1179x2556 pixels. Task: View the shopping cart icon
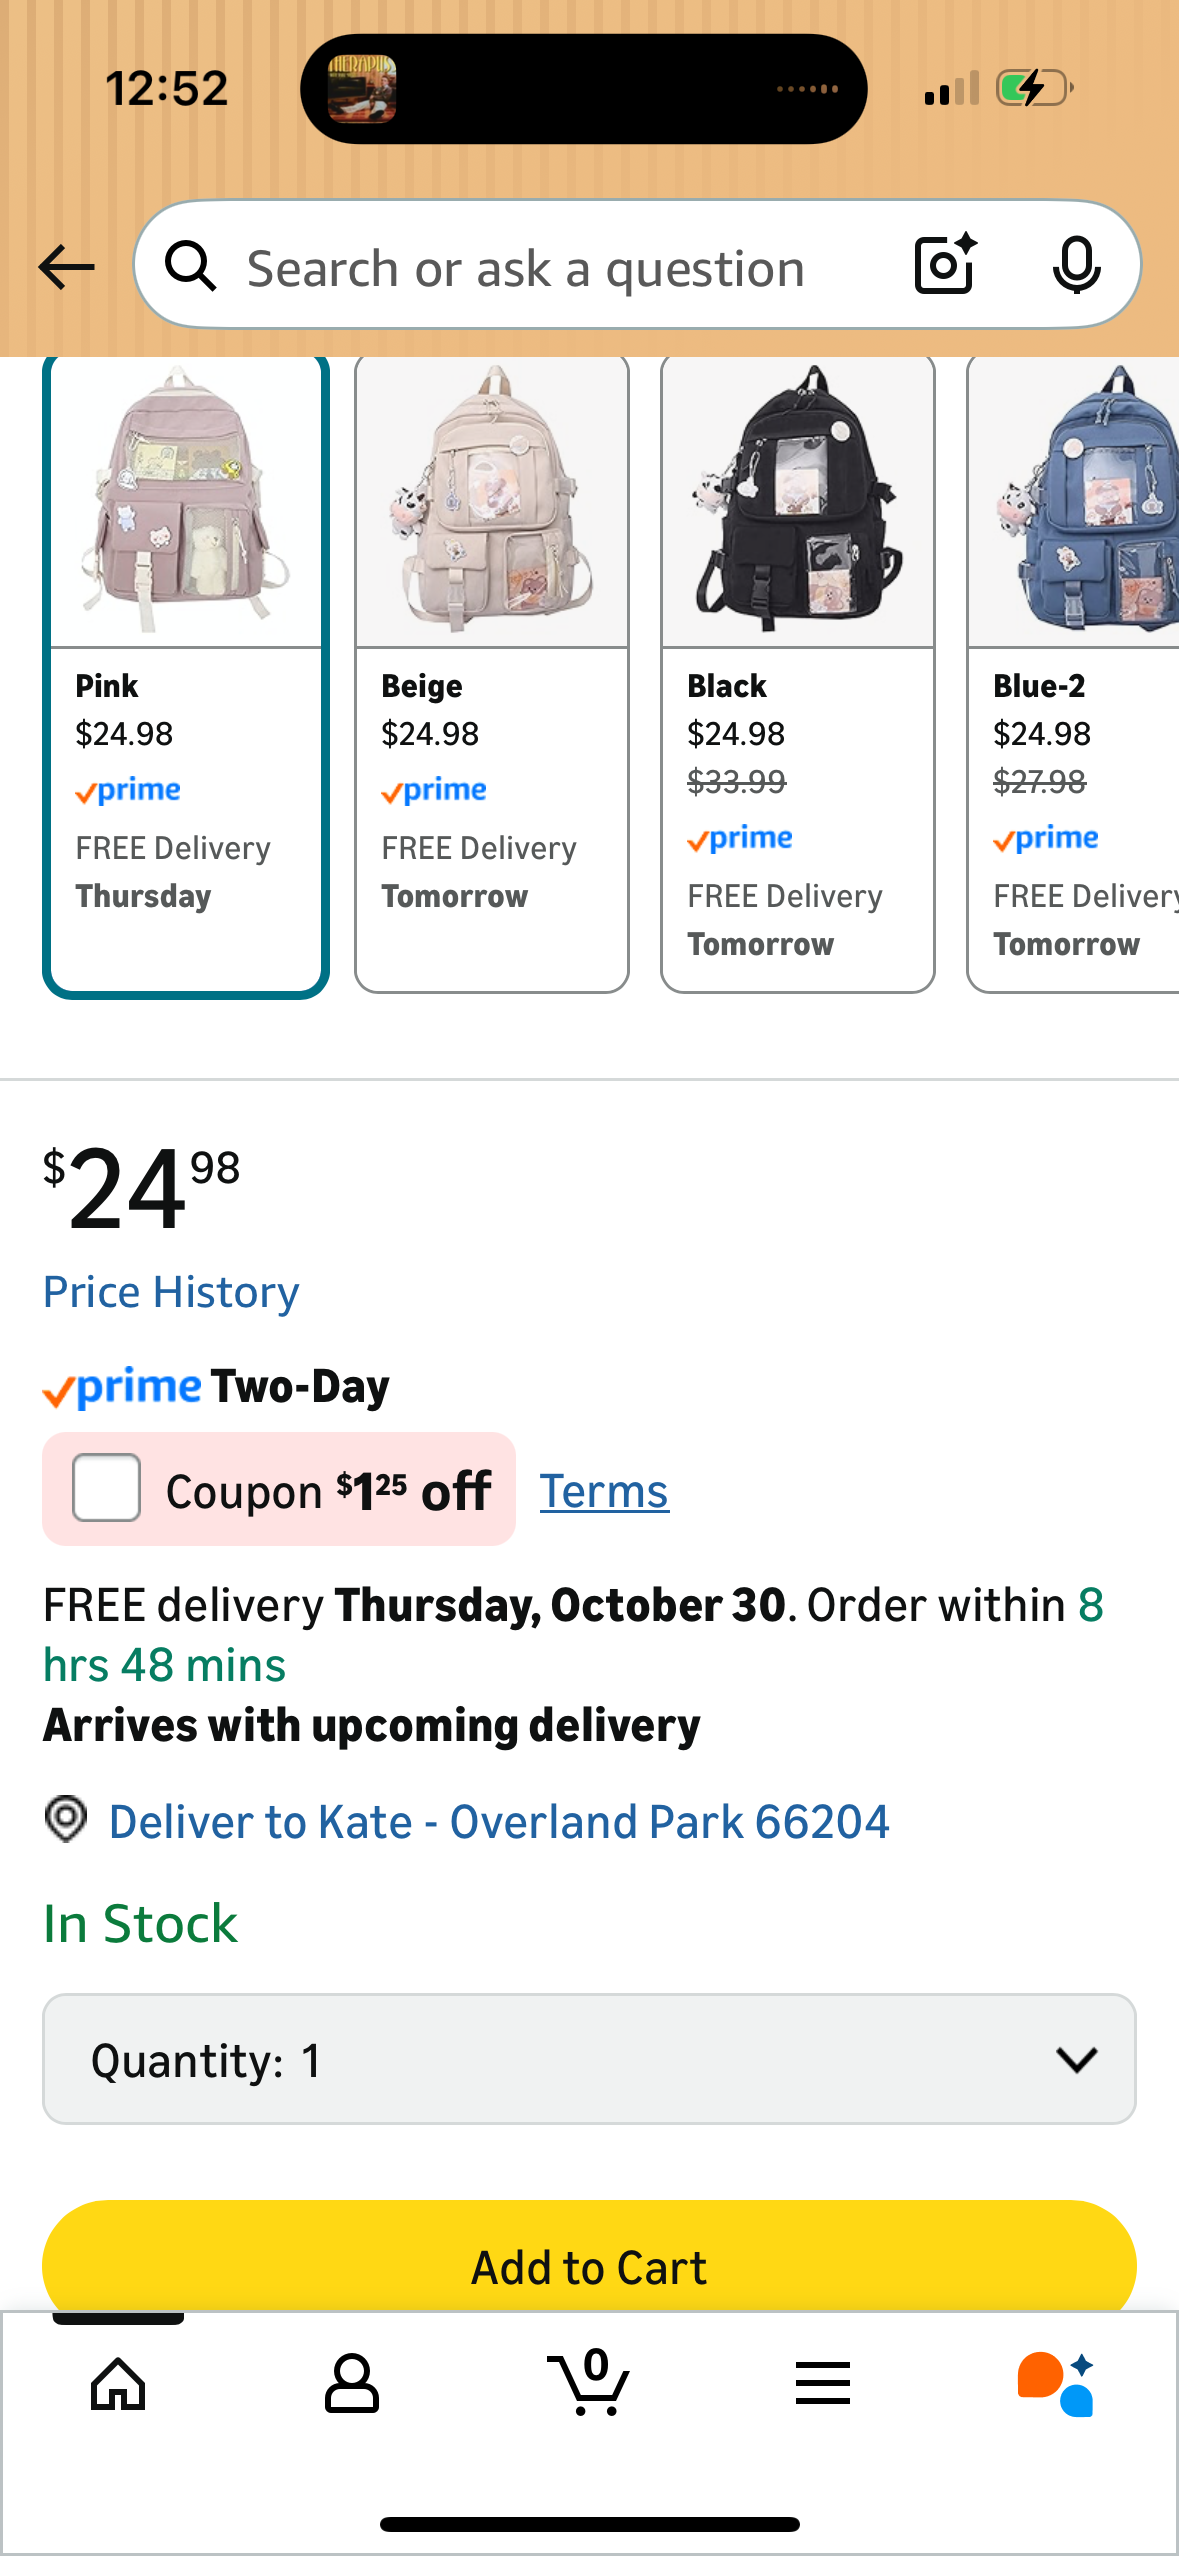(589, 2384)
